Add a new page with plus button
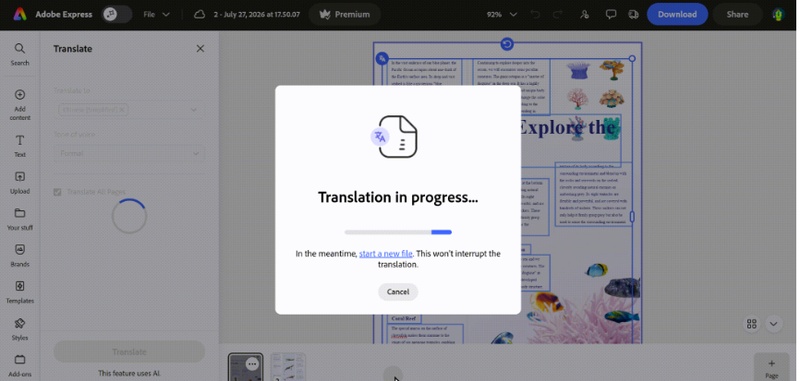This screenshot has width=800, height=381. coord(771,368)
